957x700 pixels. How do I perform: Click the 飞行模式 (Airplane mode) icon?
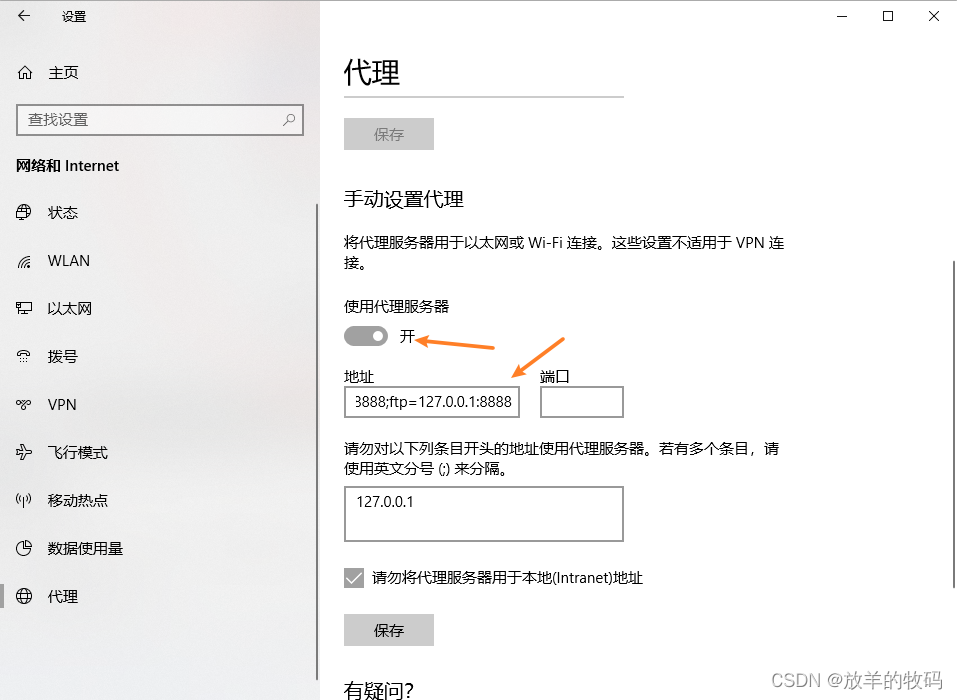point(24,452)
